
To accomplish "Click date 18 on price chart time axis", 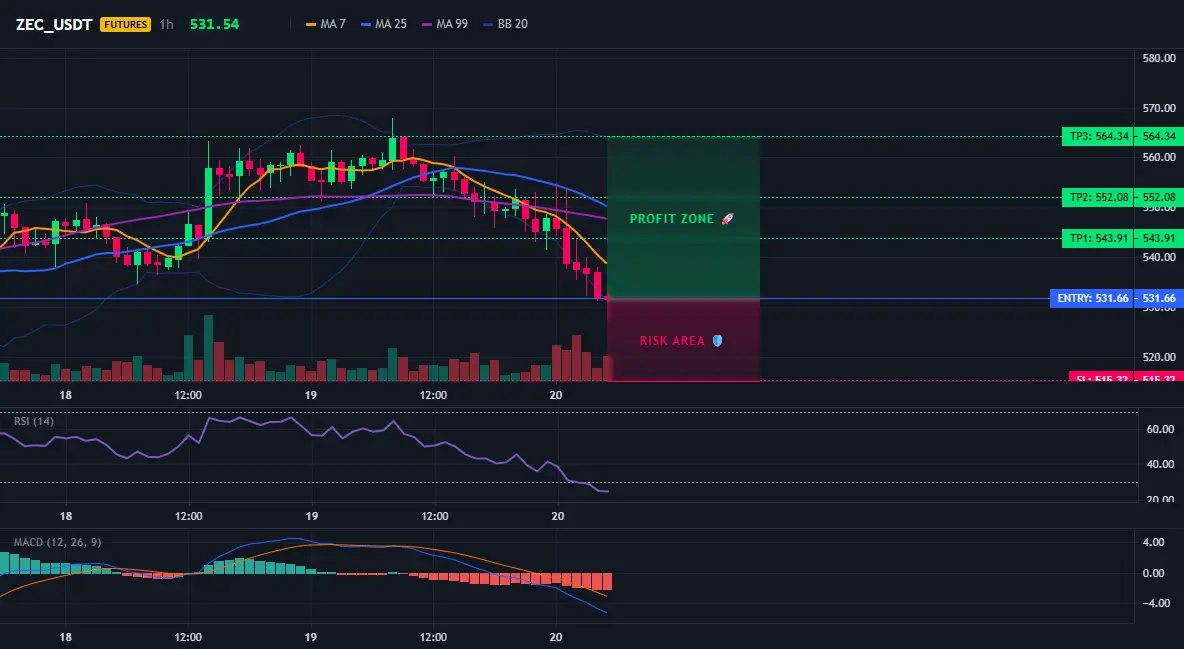I will [66, 395].
